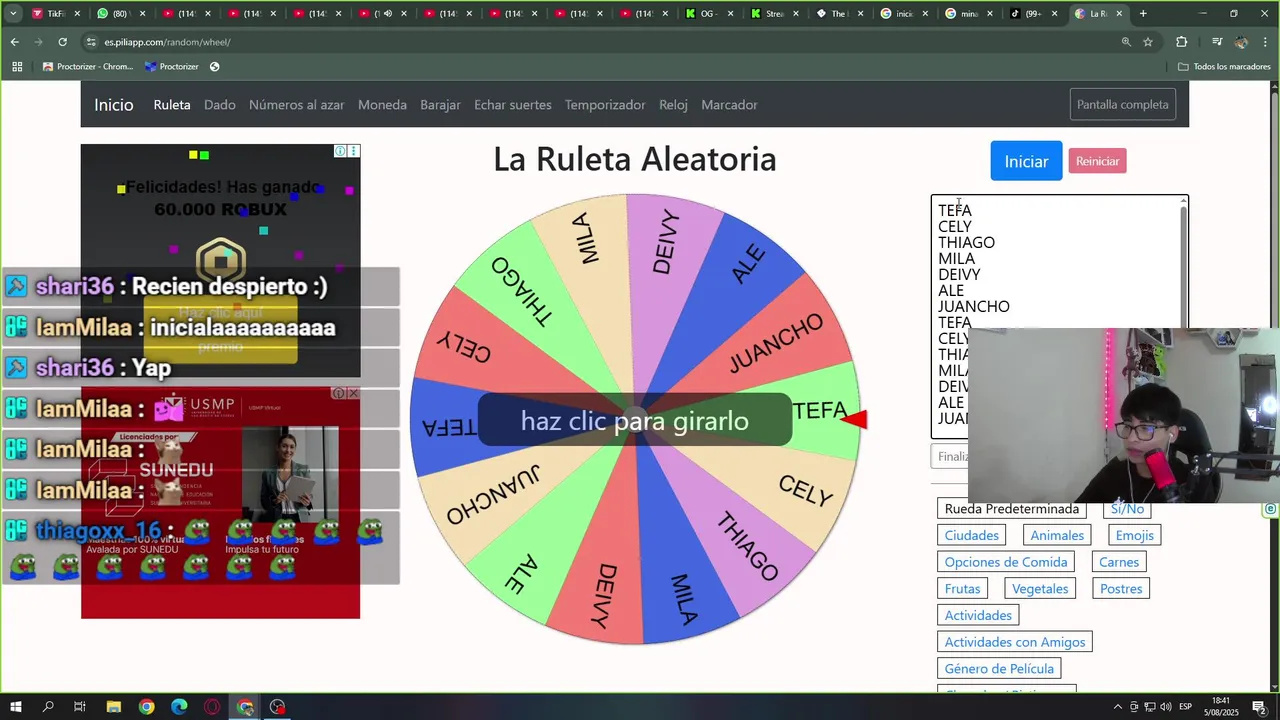The image size is (1280, 720).
Task: Open the Windows Start menu
Action: (x=16, y=707)
